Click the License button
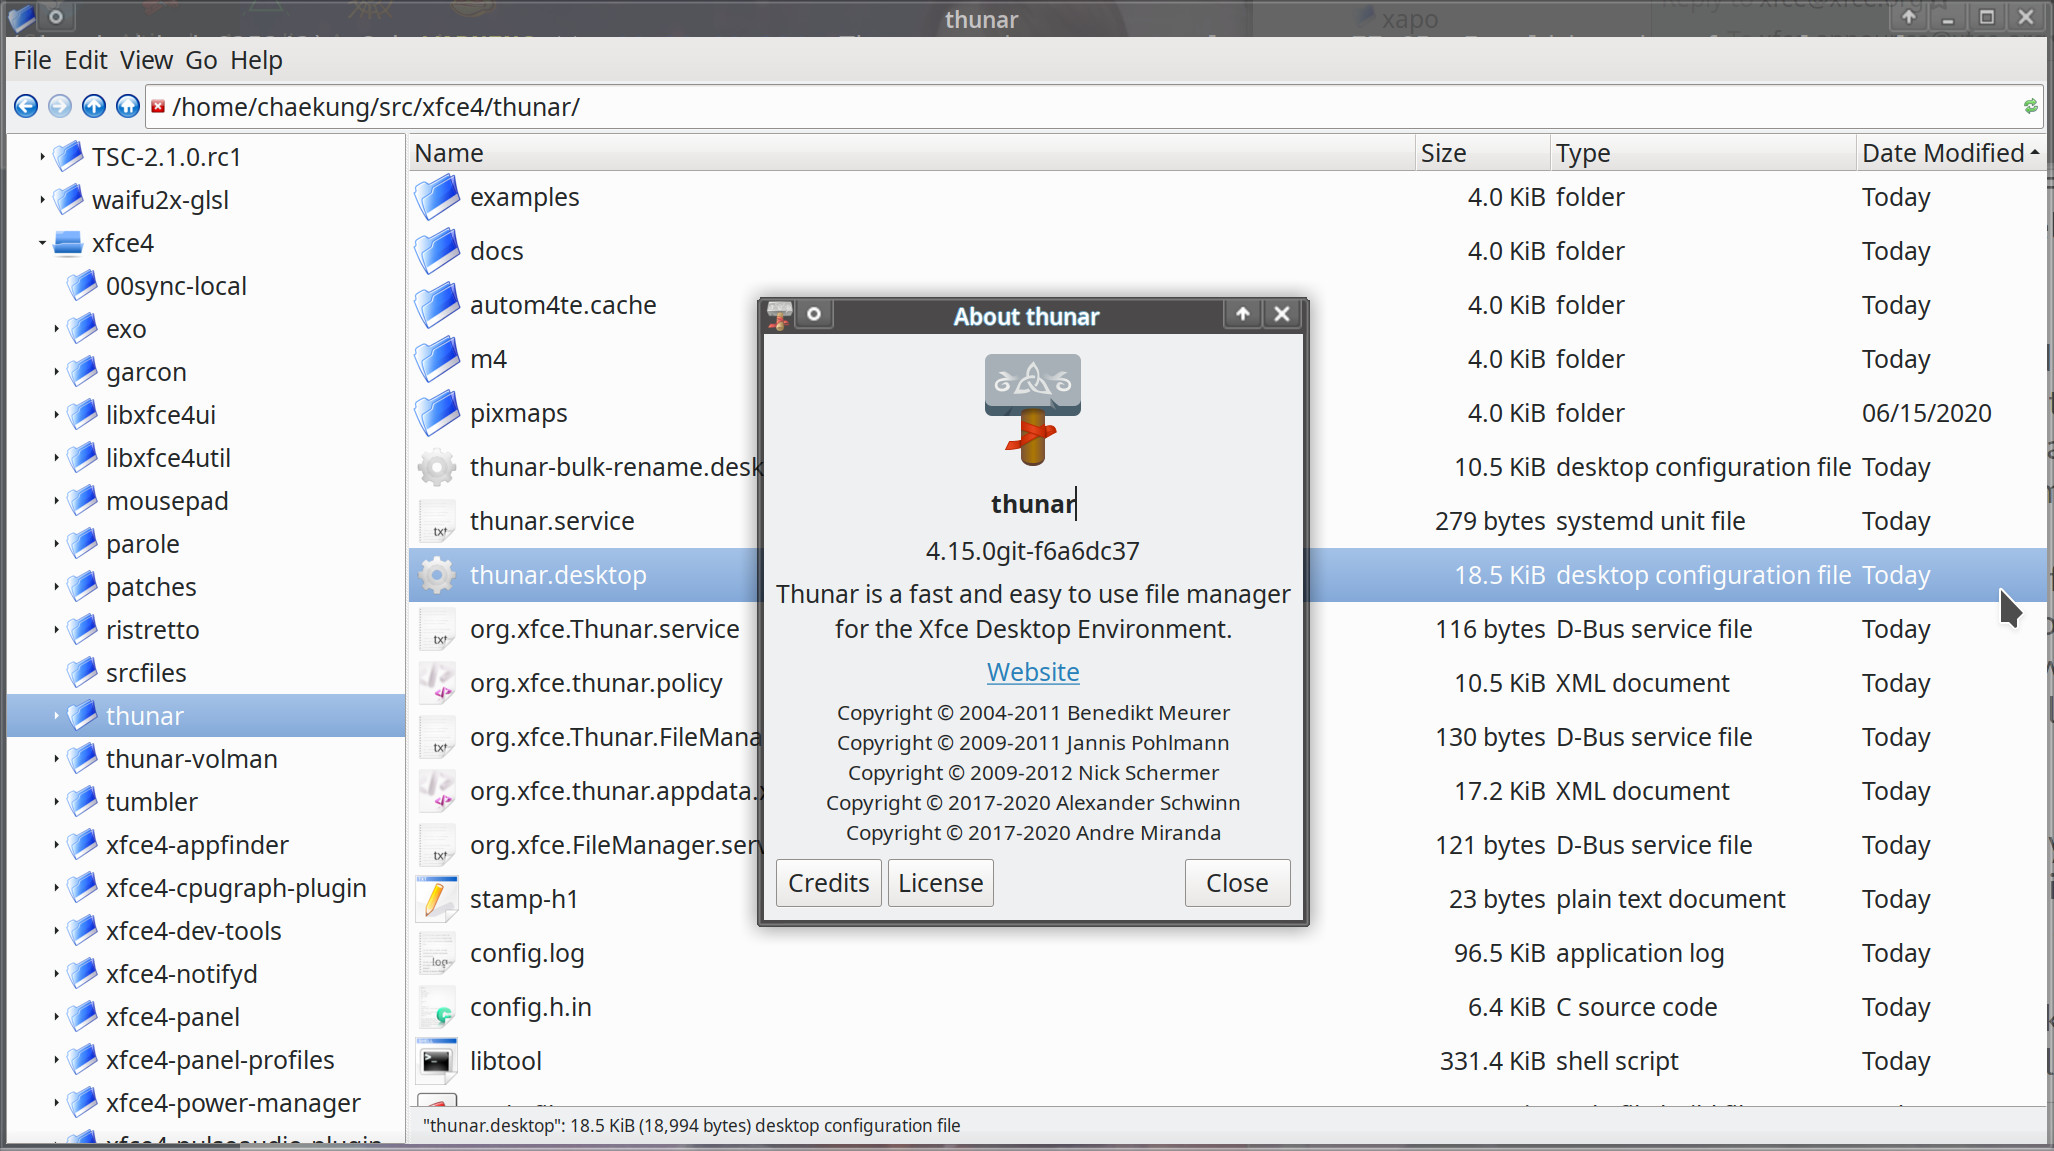Image resolution: width=2054 pixels, height=1151 pixels. [x=941, y=883]
